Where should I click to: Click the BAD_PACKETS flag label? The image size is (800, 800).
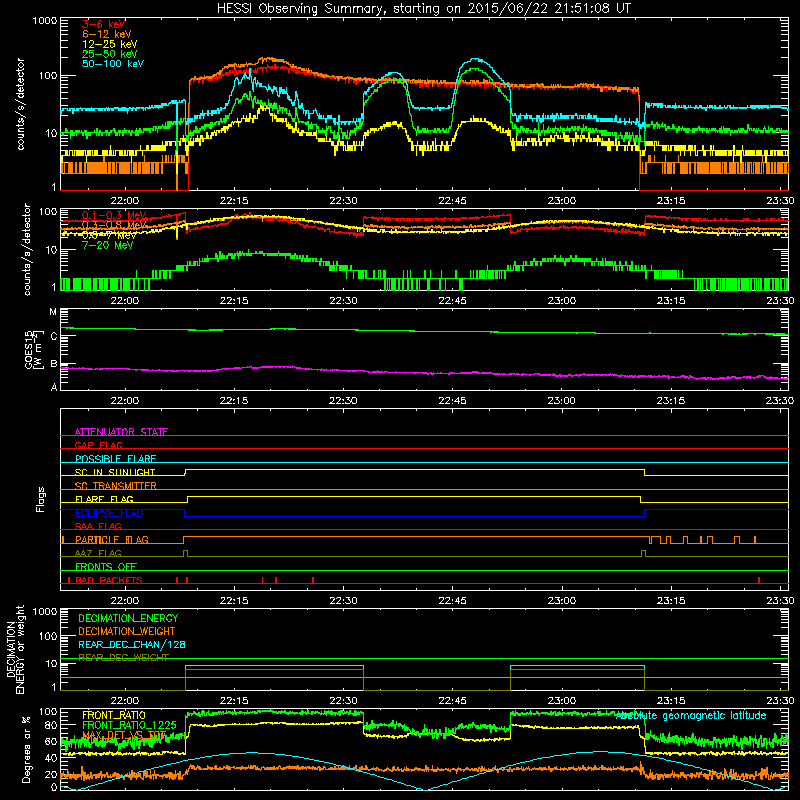pyautogui.click(x=109, y=580)
